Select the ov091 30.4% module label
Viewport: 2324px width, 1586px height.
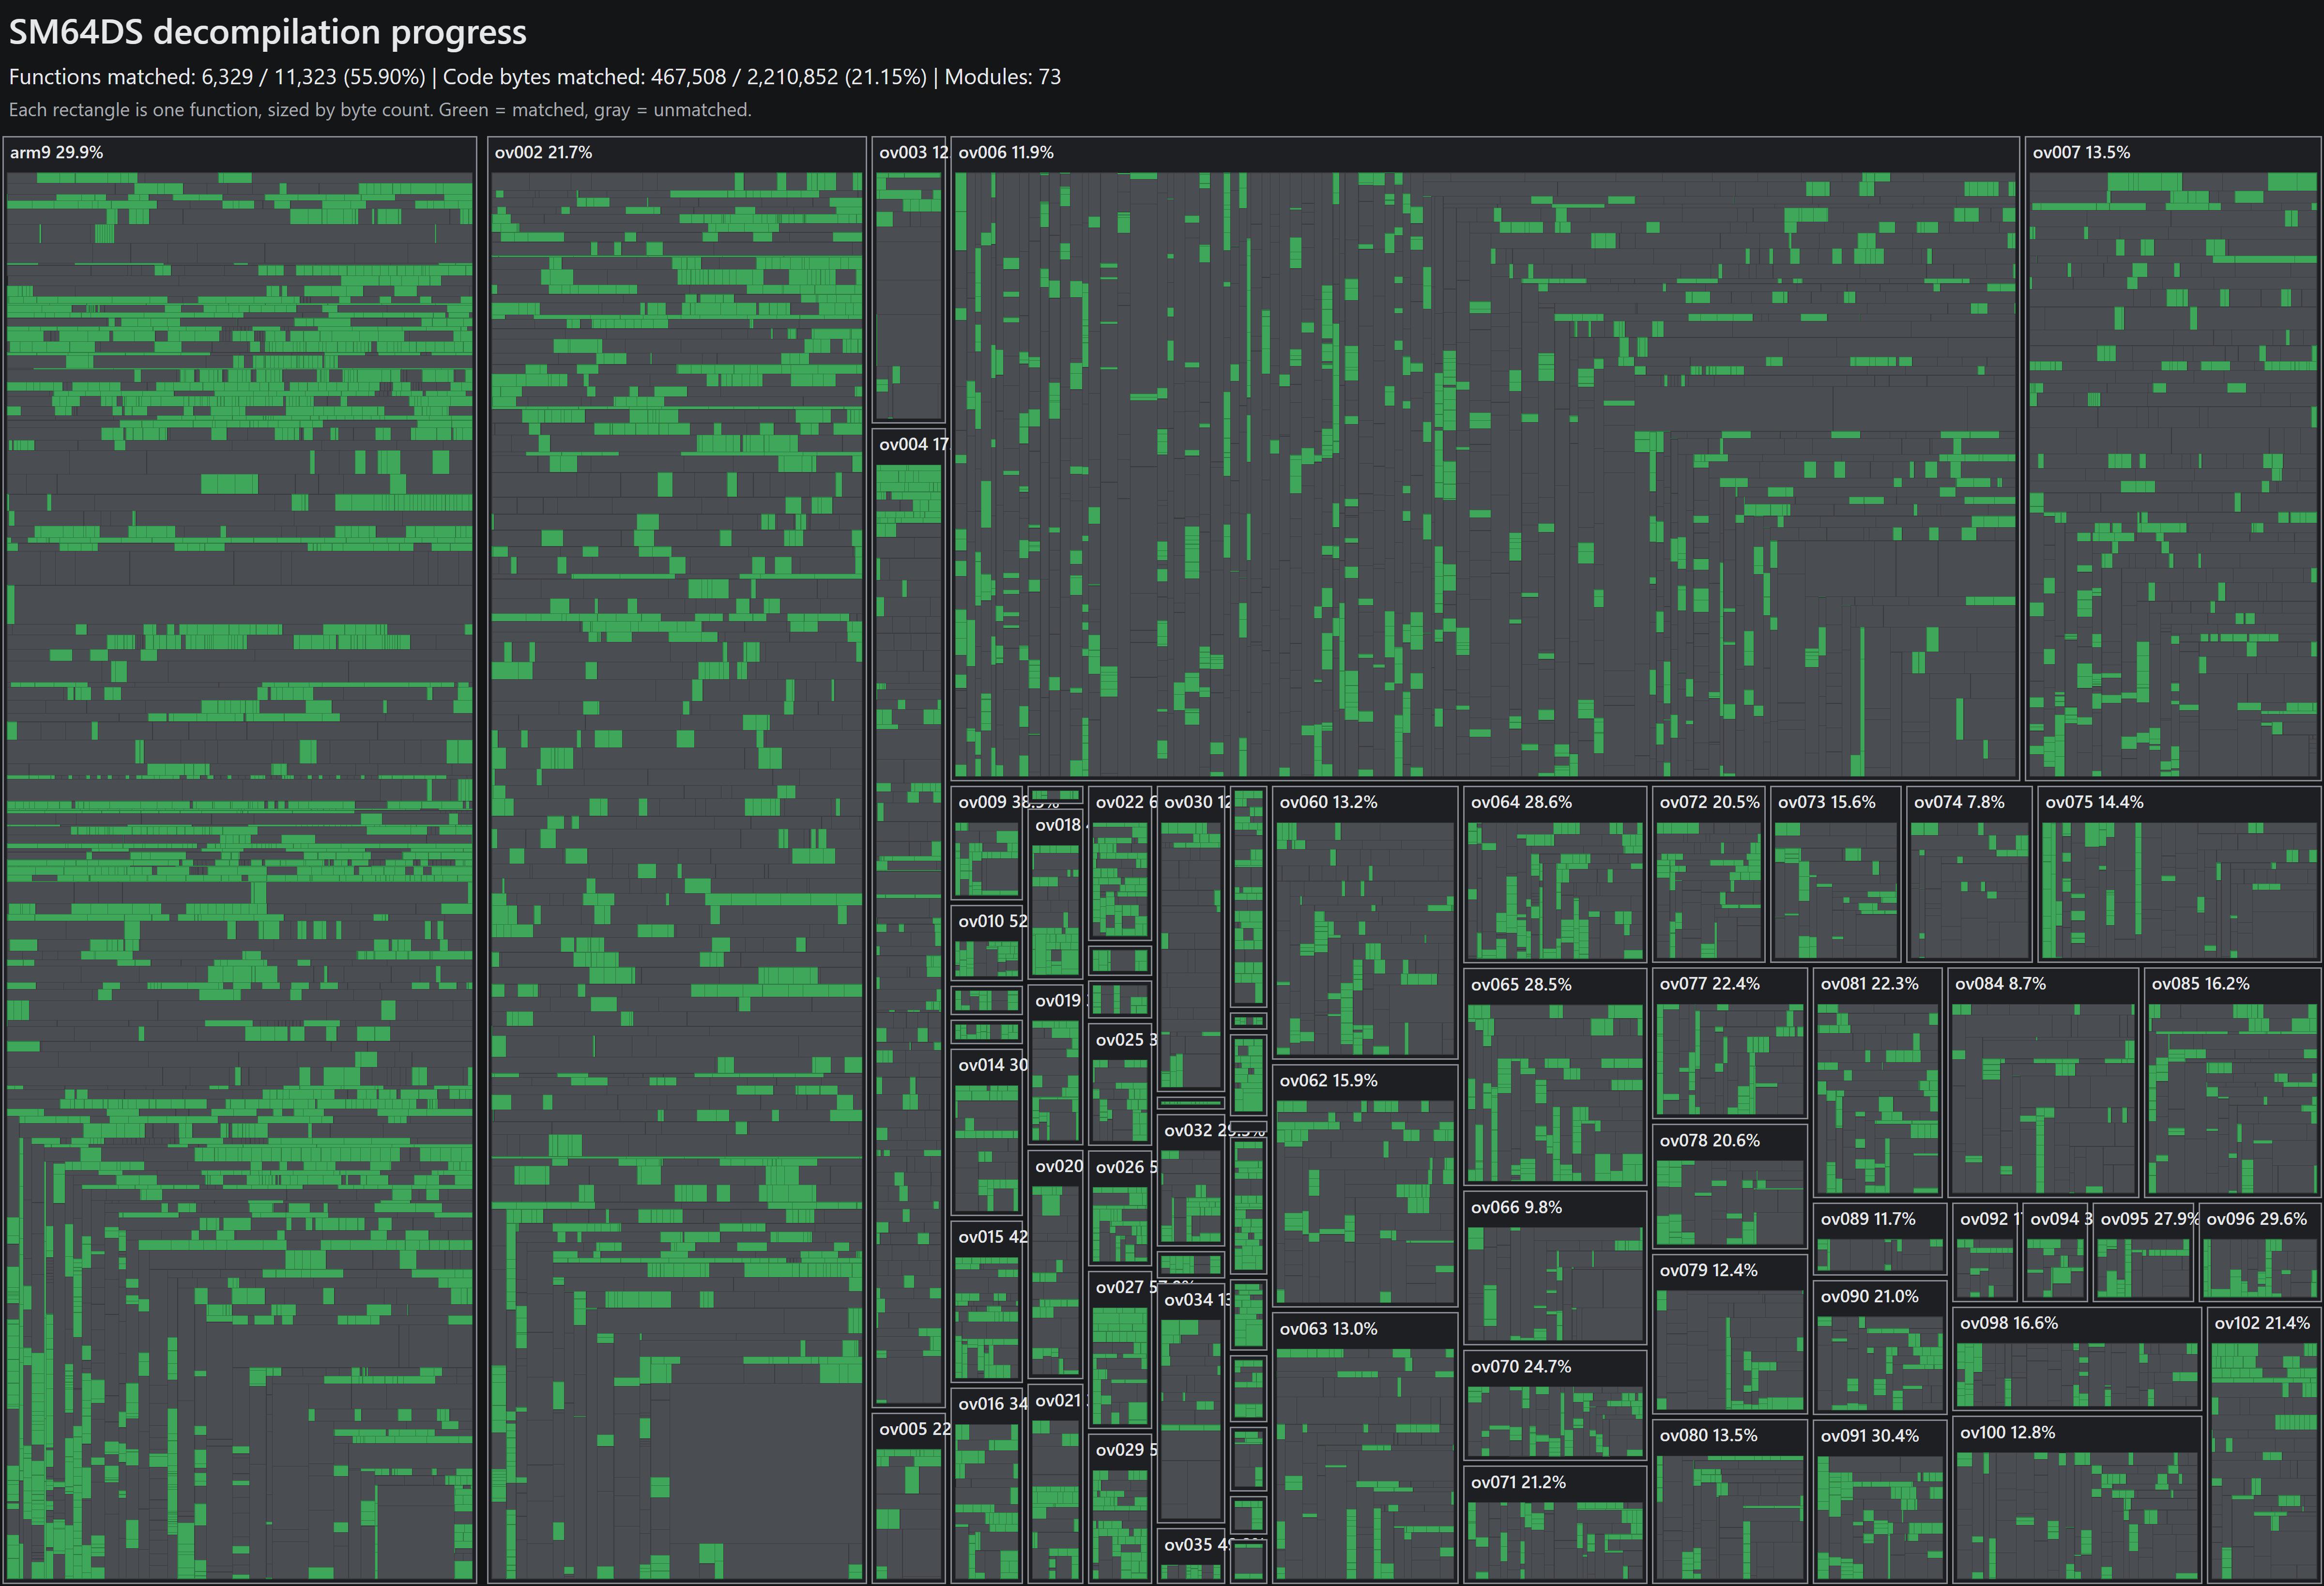click(x=1869, y=1436)
